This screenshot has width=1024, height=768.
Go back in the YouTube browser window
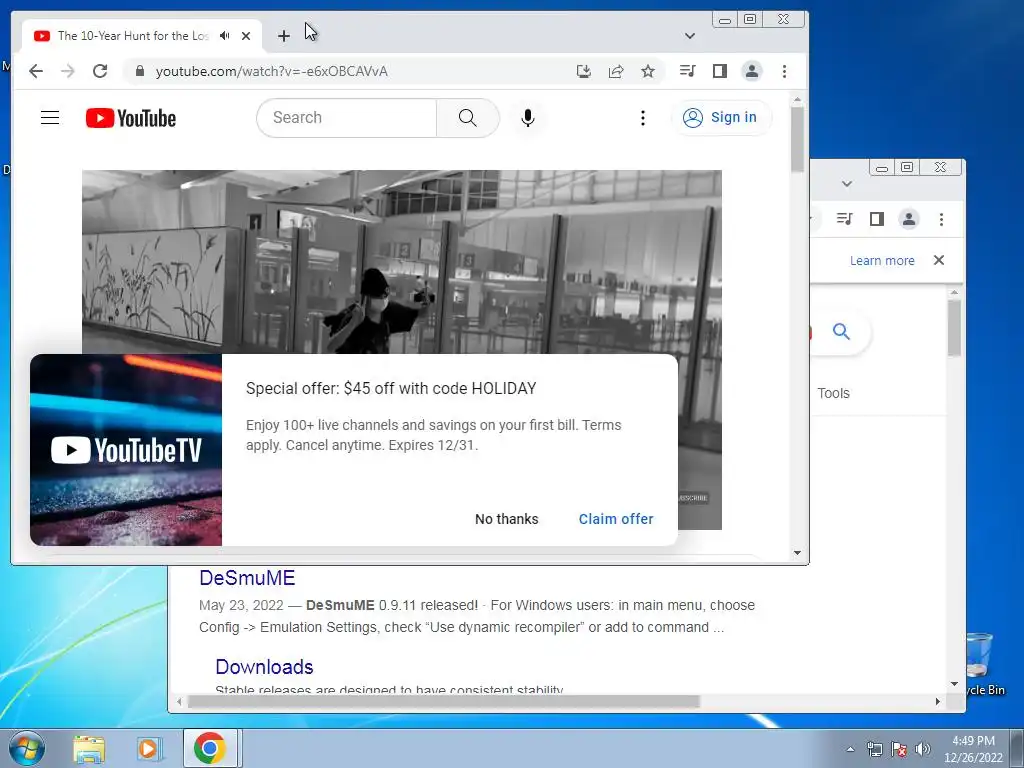click(x=36, y=71)
